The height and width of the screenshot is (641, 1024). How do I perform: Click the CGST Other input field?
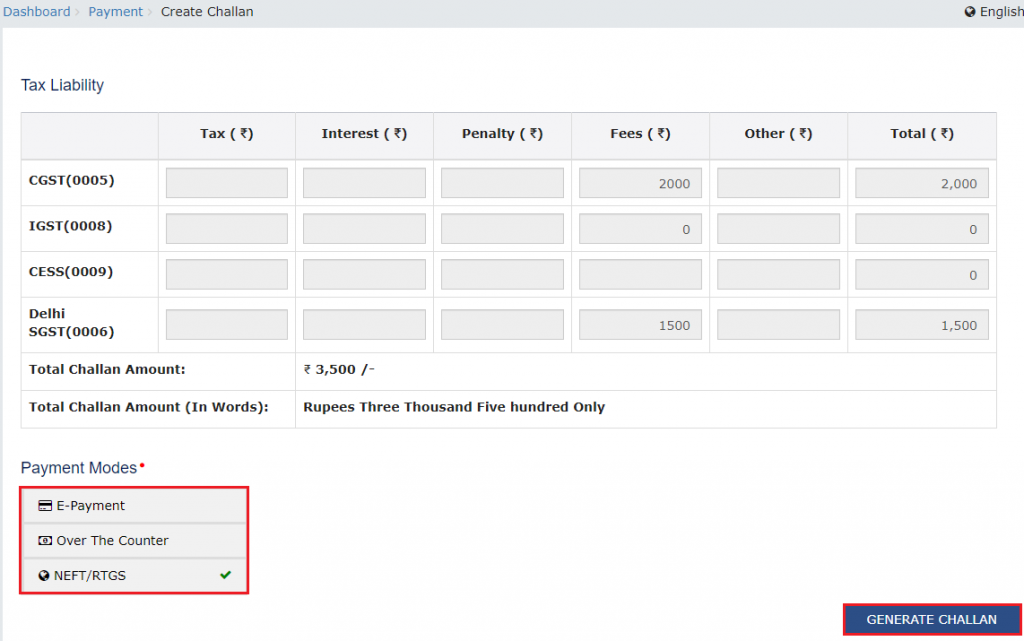click(x=778, y=183)
